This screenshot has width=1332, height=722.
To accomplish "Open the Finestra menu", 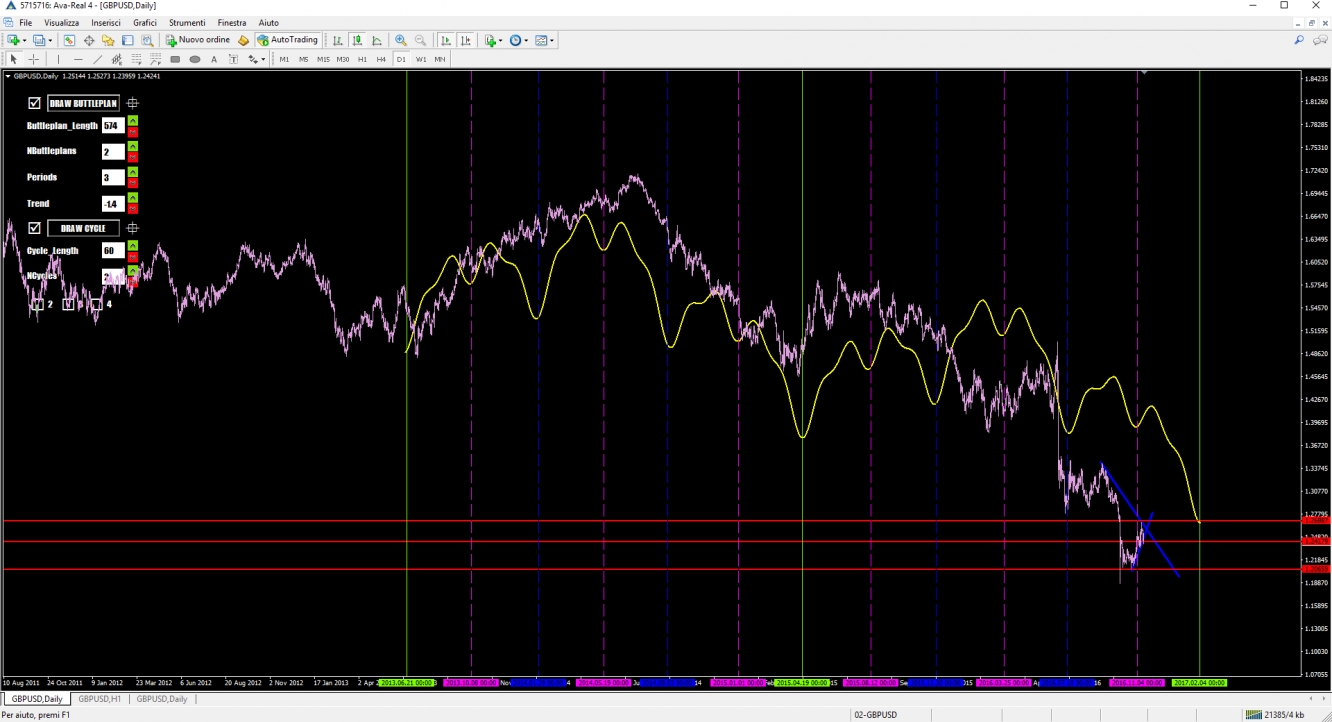I will [x=232, y=22].
